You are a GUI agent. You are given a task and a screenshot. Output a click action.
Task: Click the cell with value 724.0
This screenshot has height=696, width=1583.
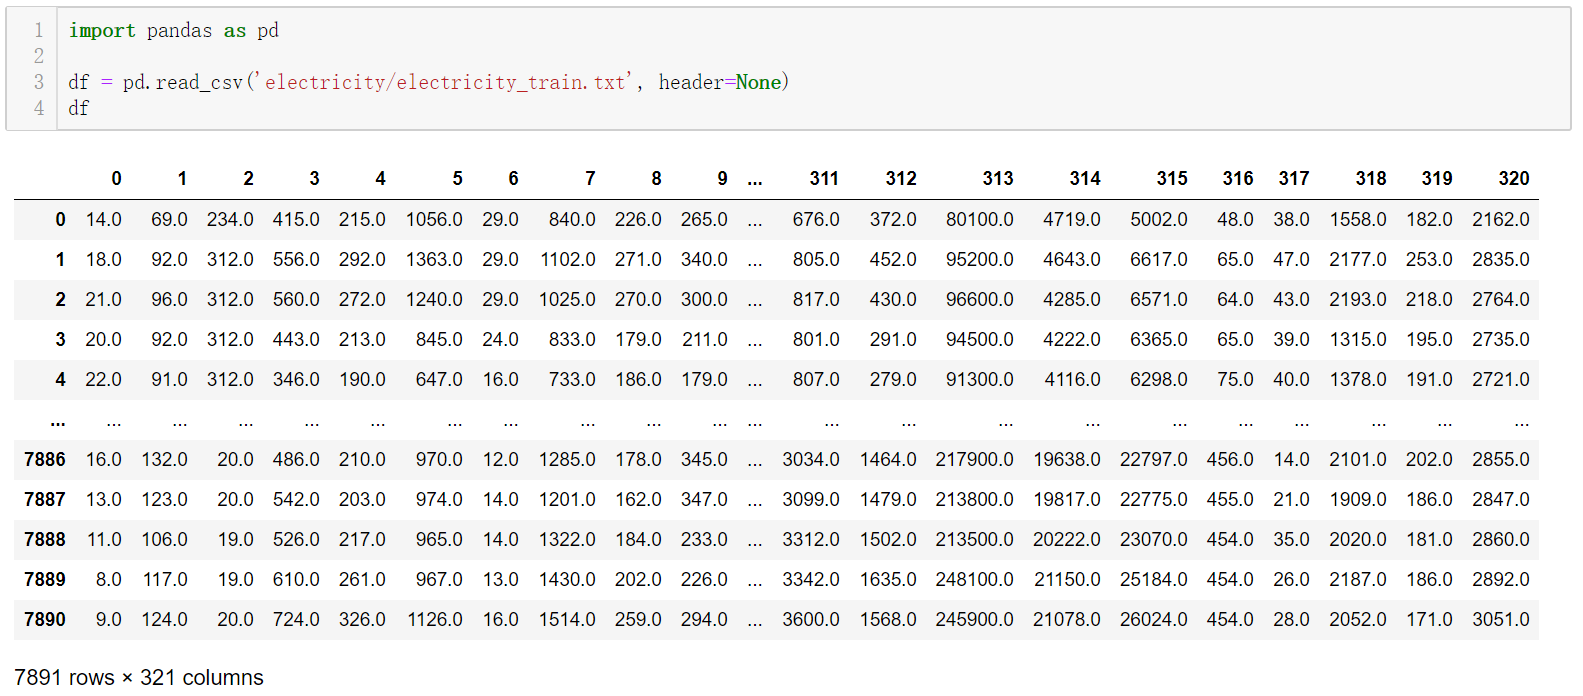tap(296, 619)
